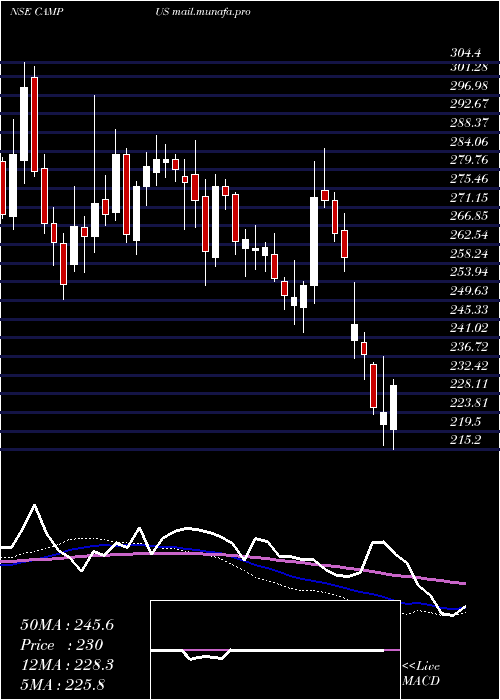Click the 219.5 price axis label
The width and height of the screenshot is (500, 700).
[x=466, y=421]
